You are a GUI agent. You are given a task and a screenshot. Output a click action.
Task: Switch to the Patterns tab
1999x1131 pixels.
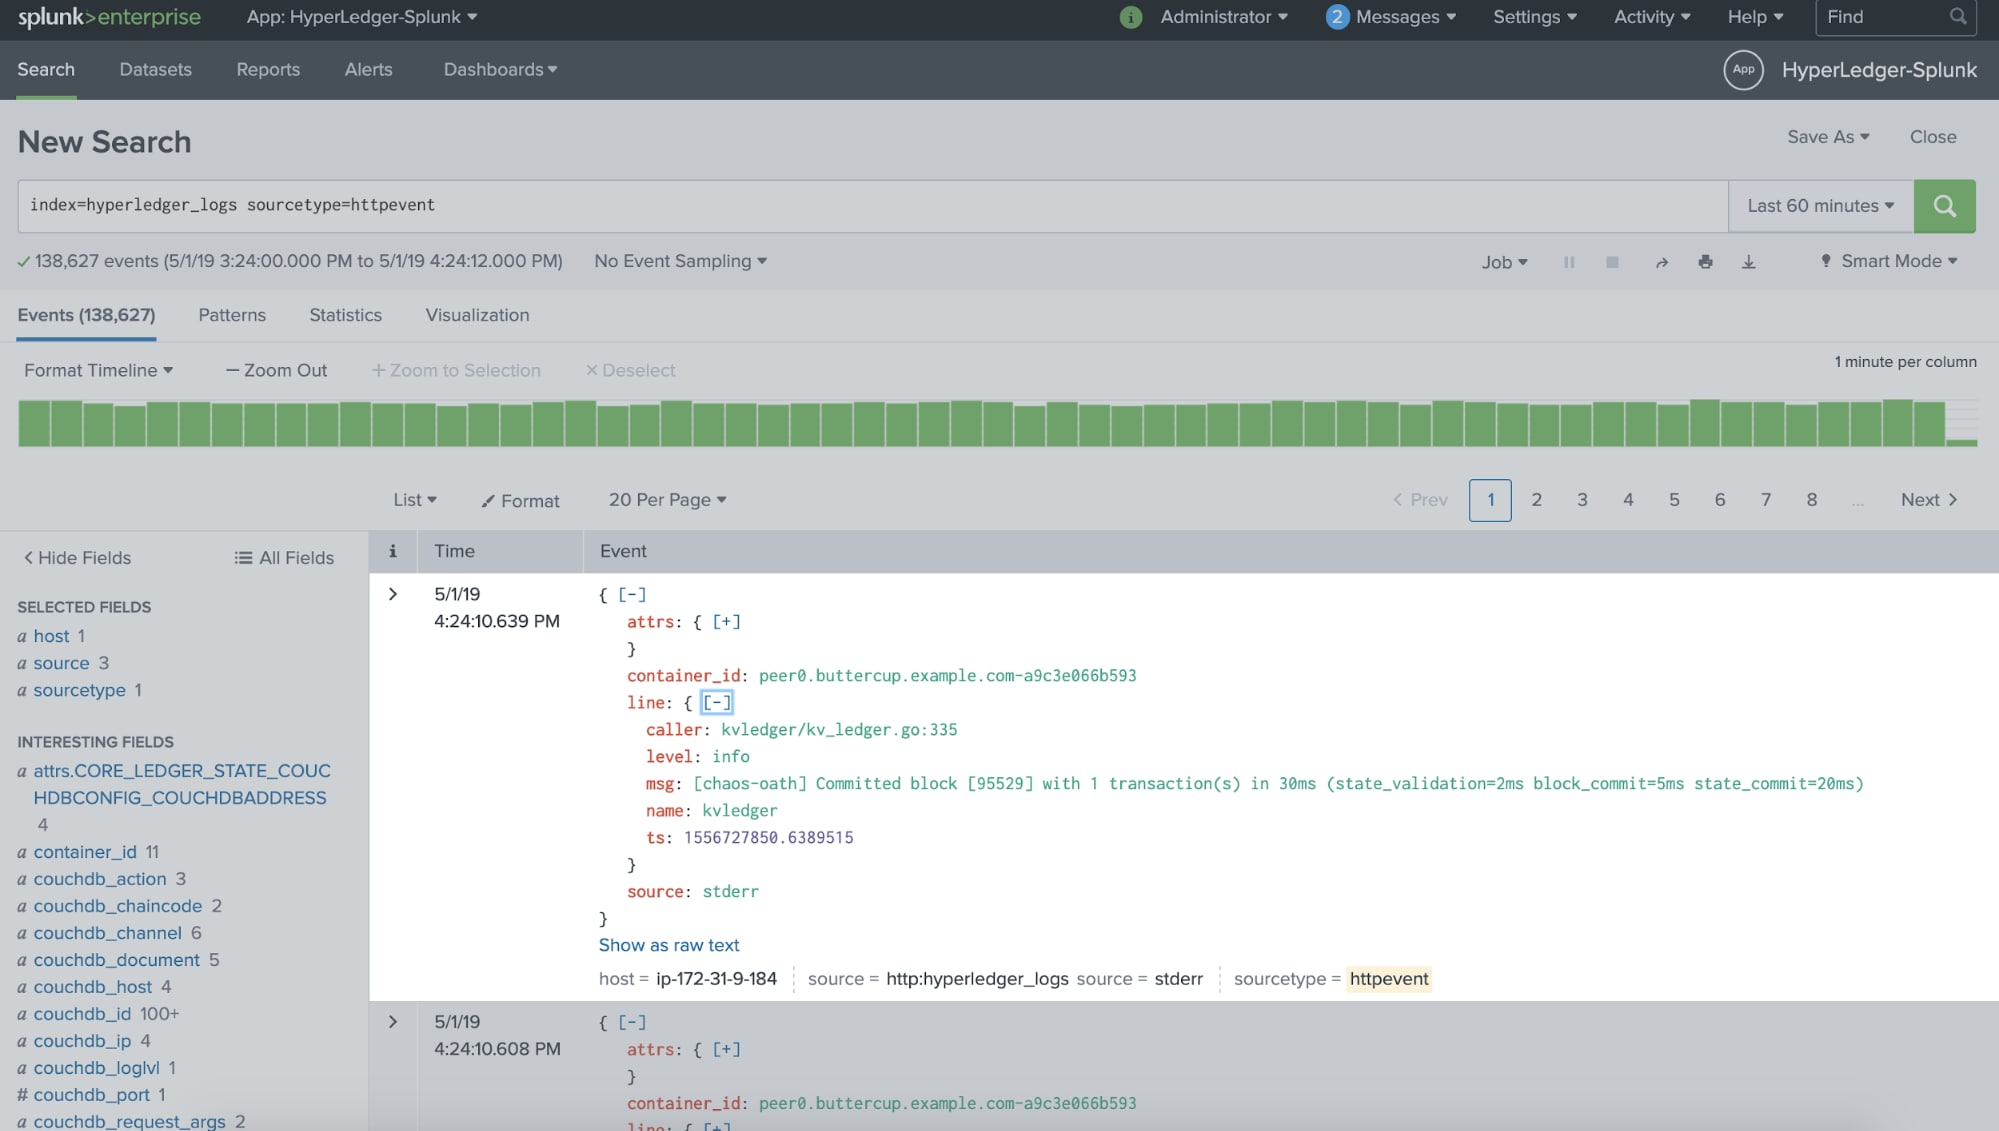point(232,315)
